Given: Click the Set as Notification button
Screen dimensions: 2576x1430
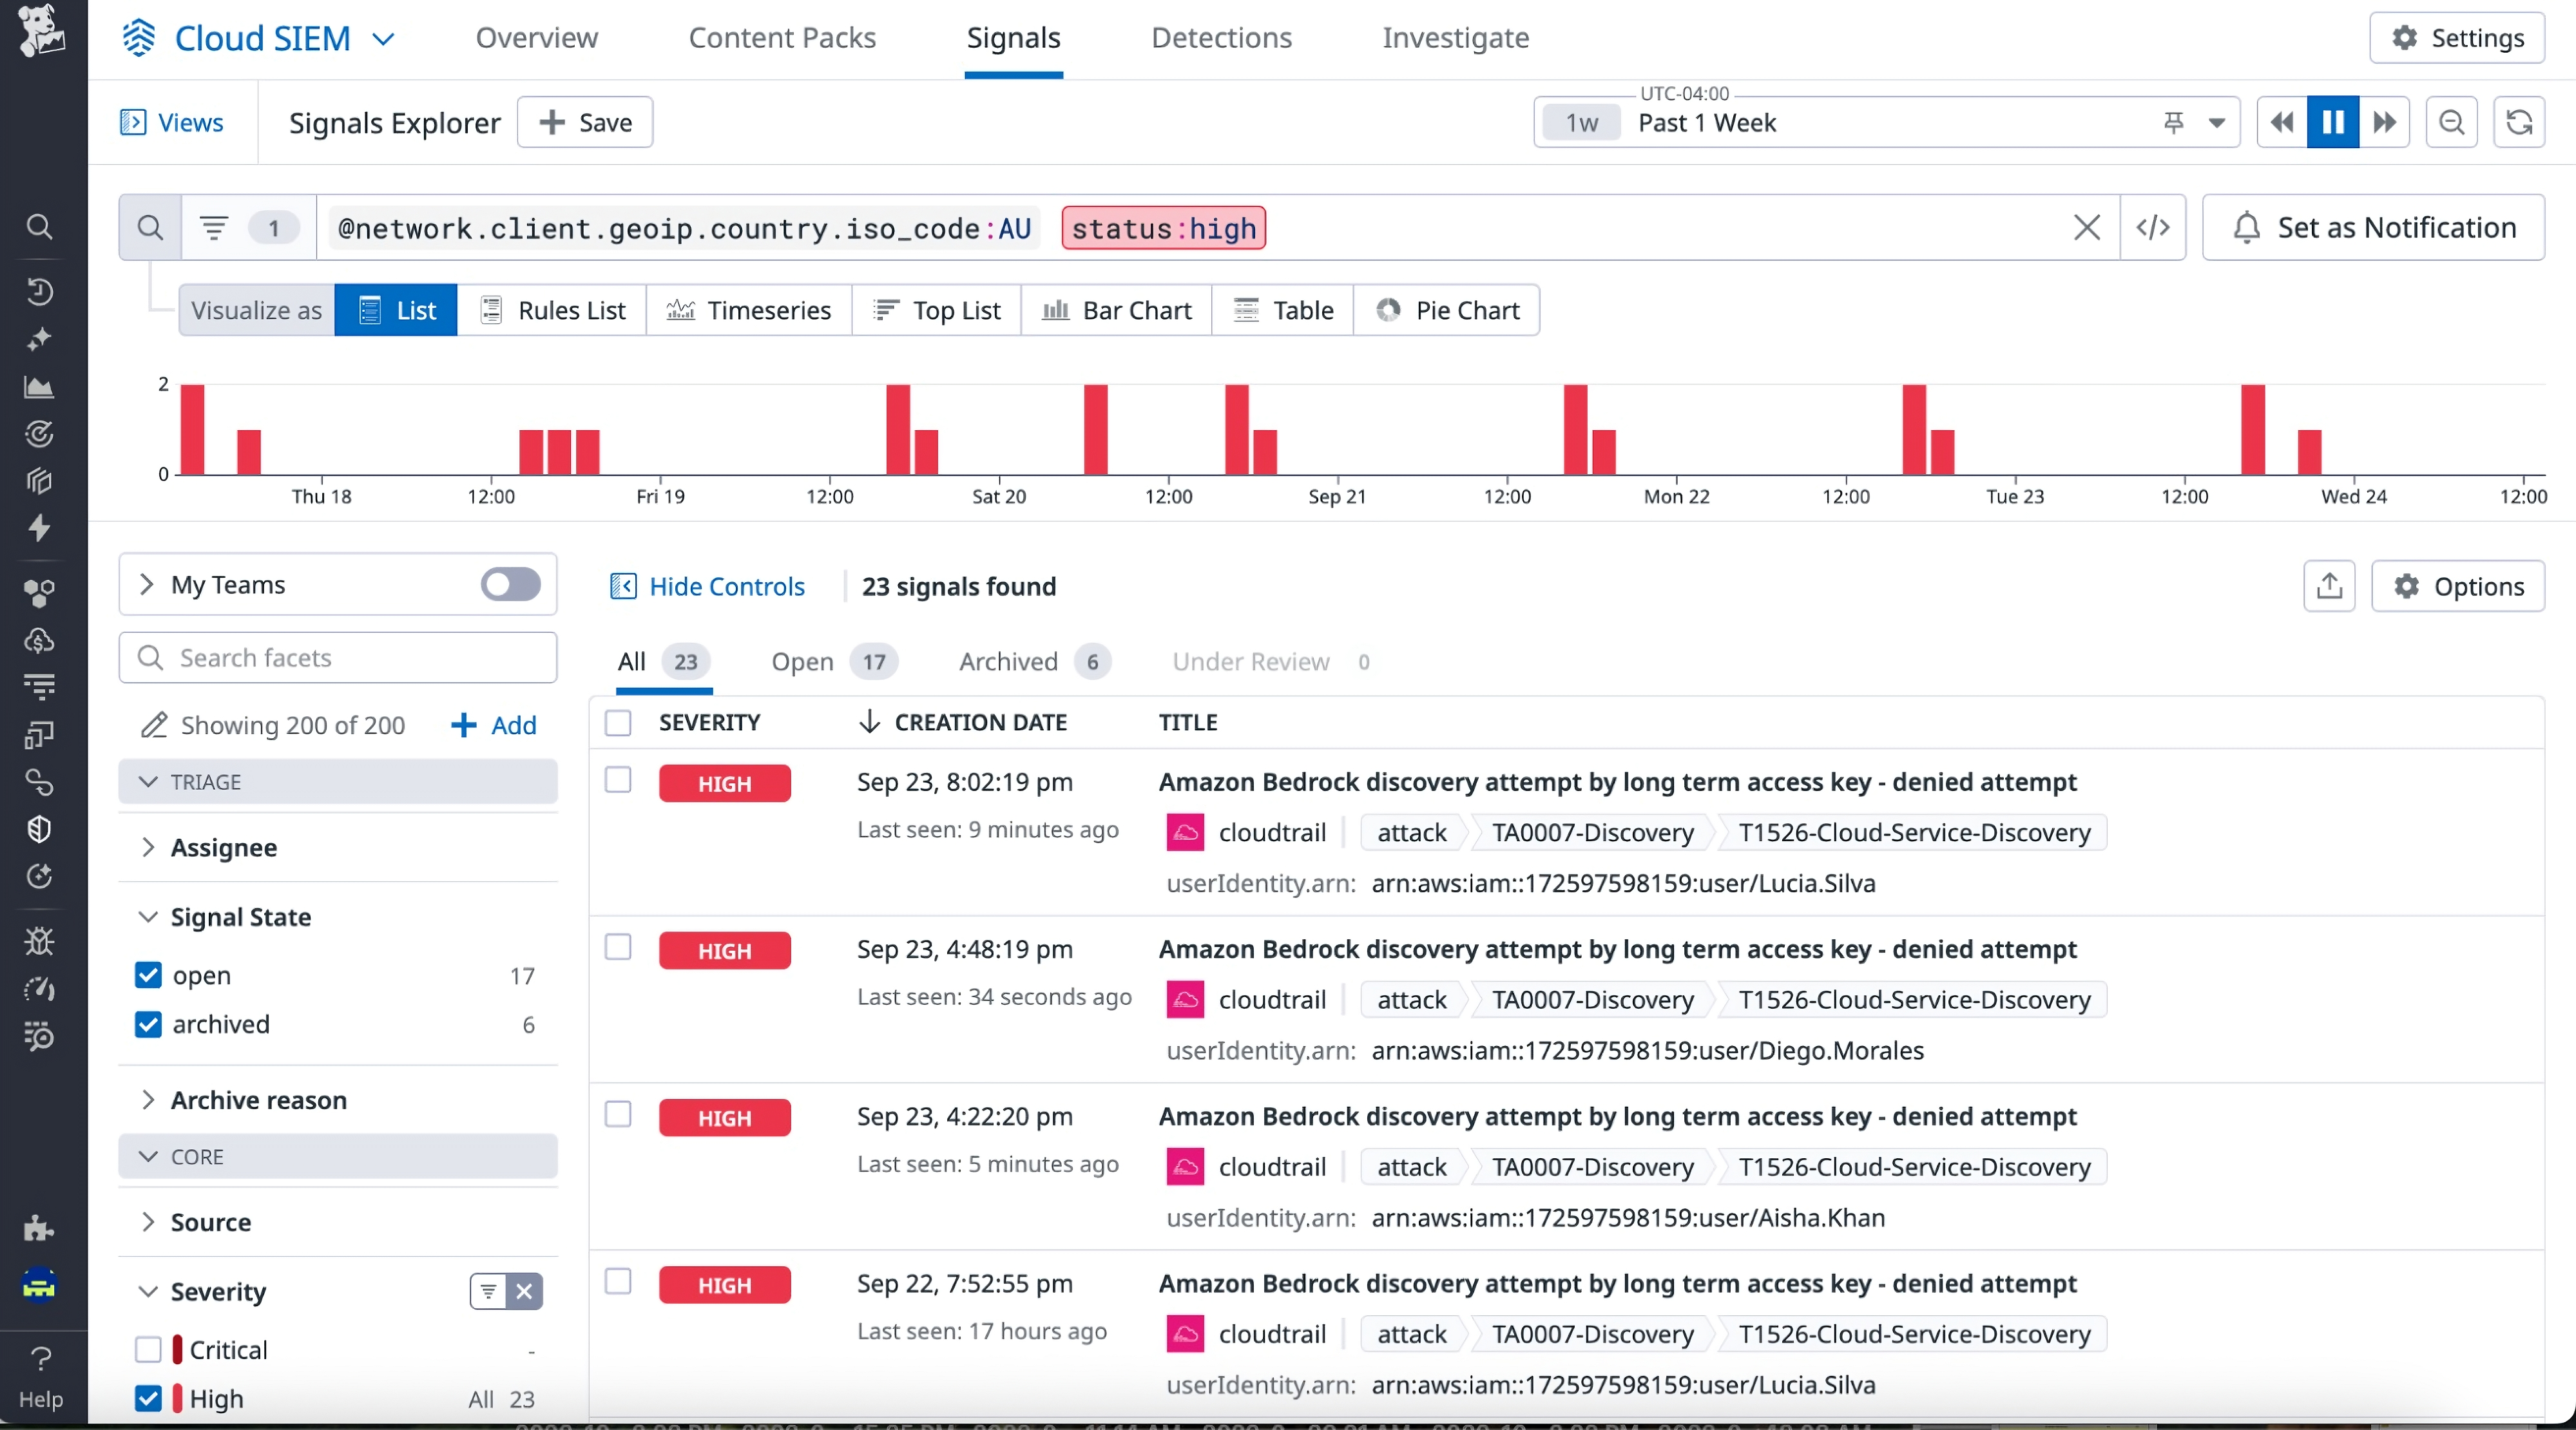Looking at the screenshot, I should [2374, 227].
